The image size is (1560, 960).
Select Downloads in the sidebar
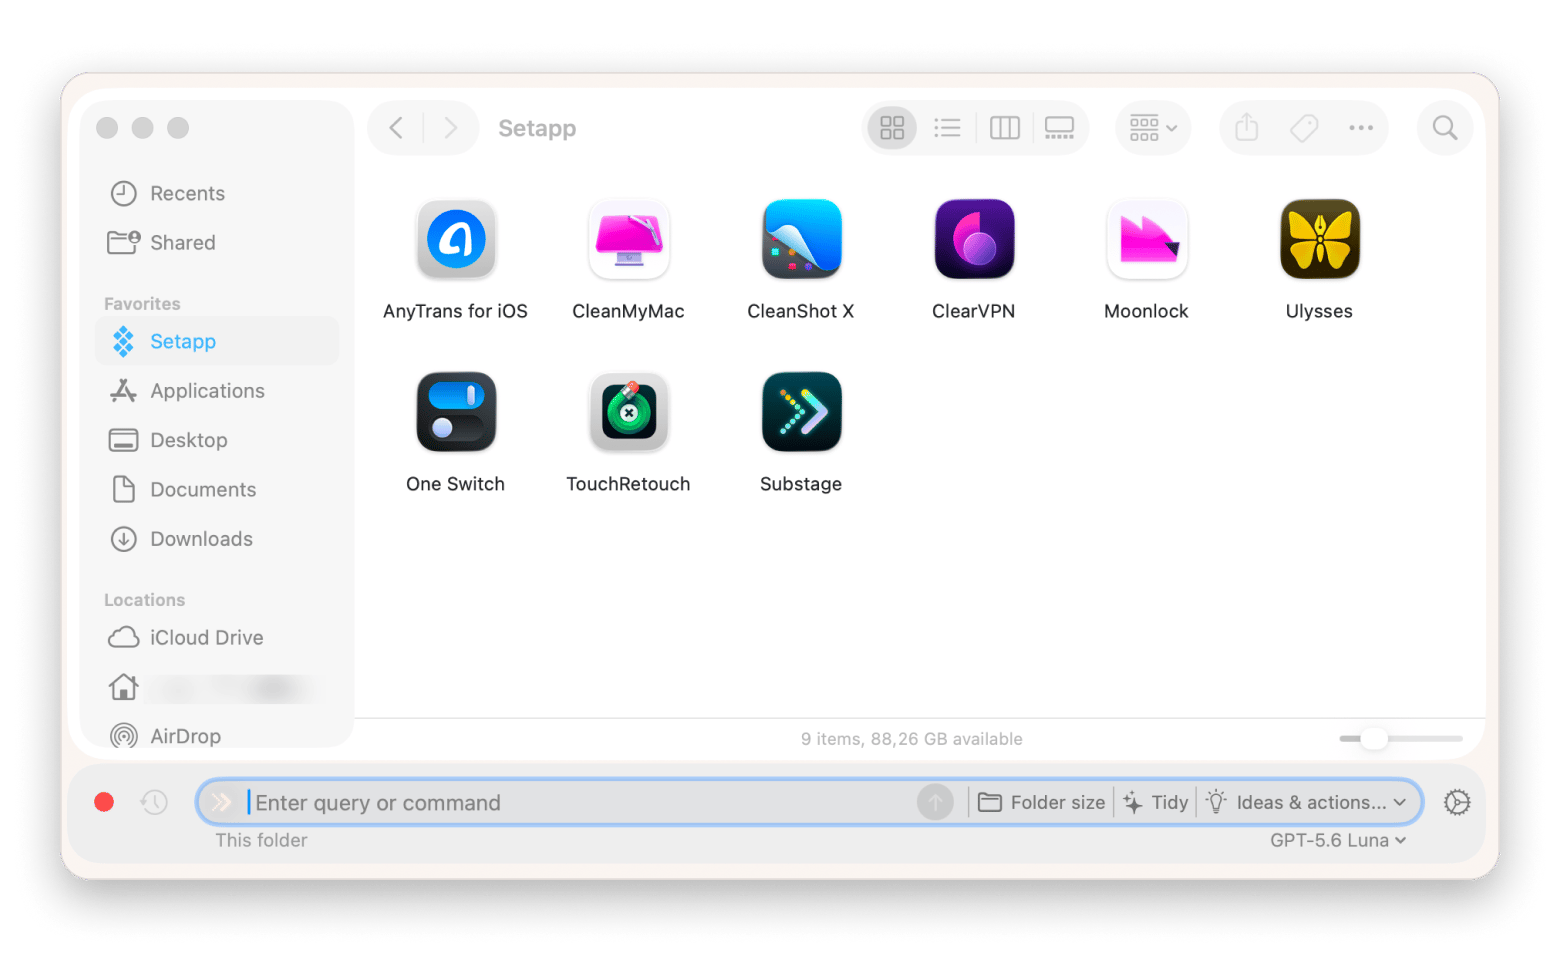point(217,539)
